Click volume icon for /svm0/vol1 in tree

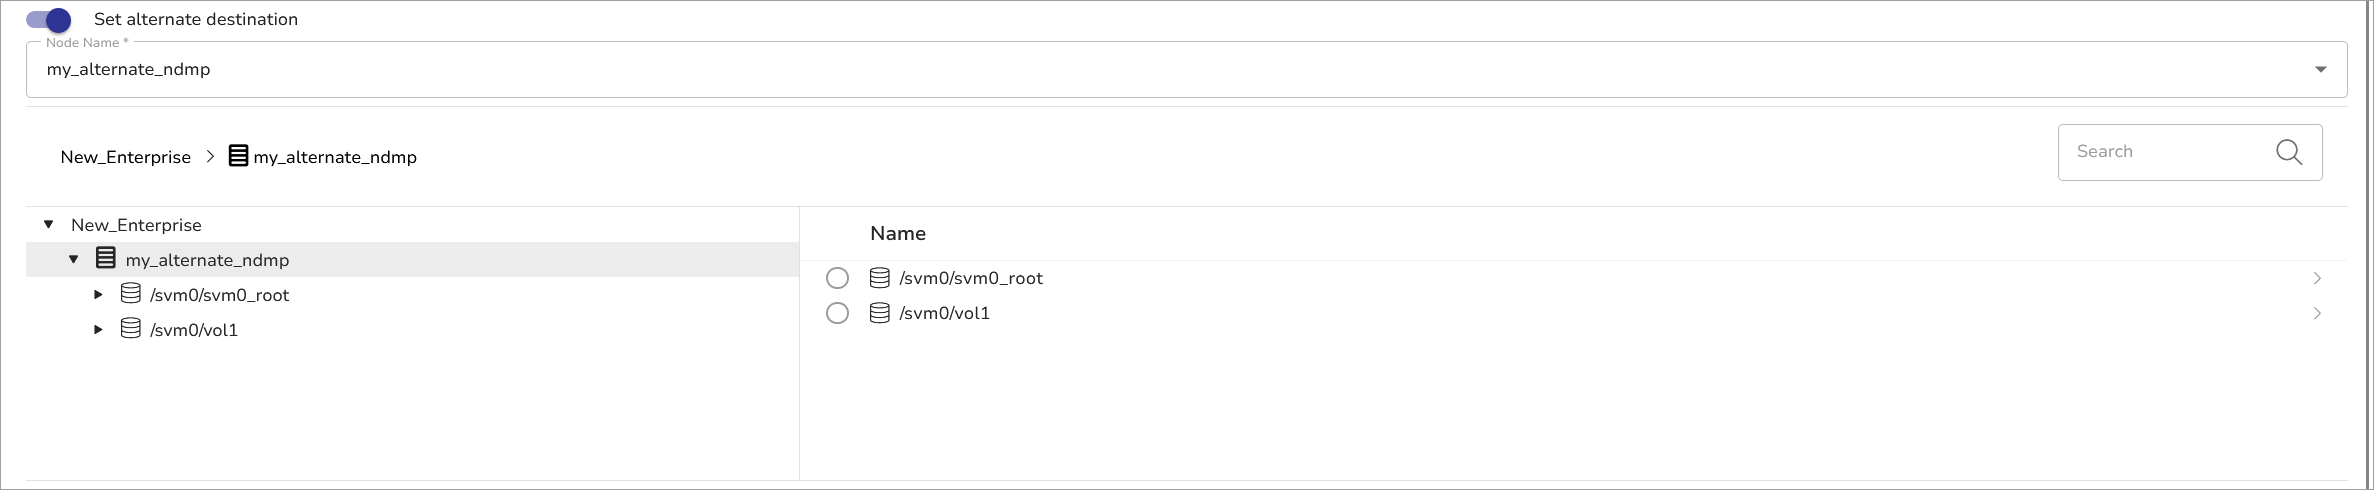(x=130, y=329)
